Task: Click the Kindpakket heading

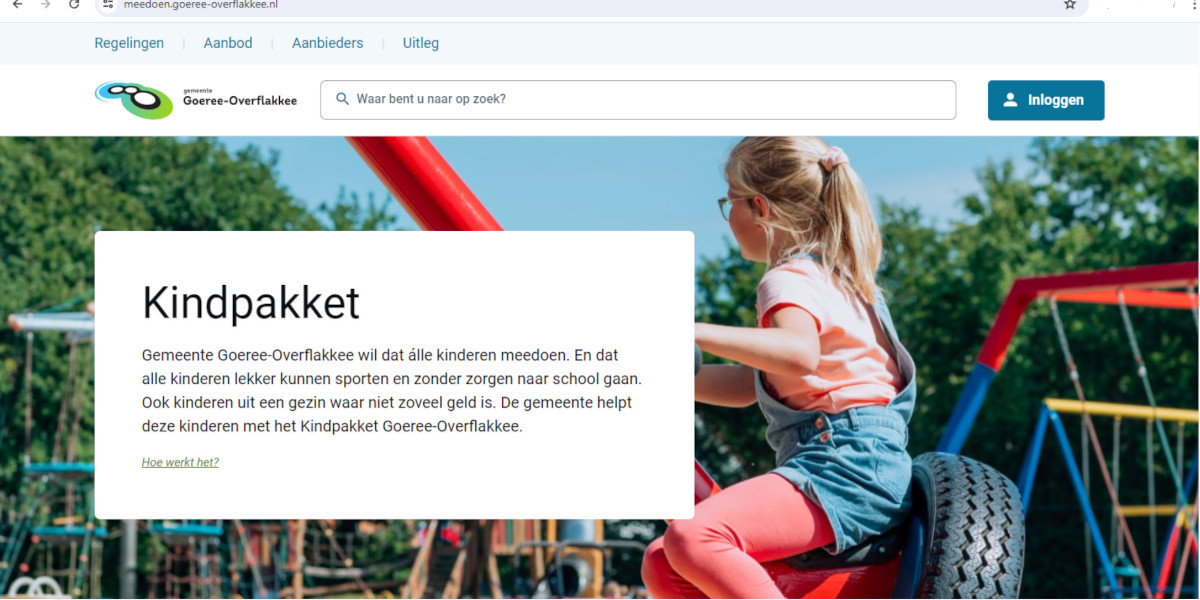Action: point(251,302)
